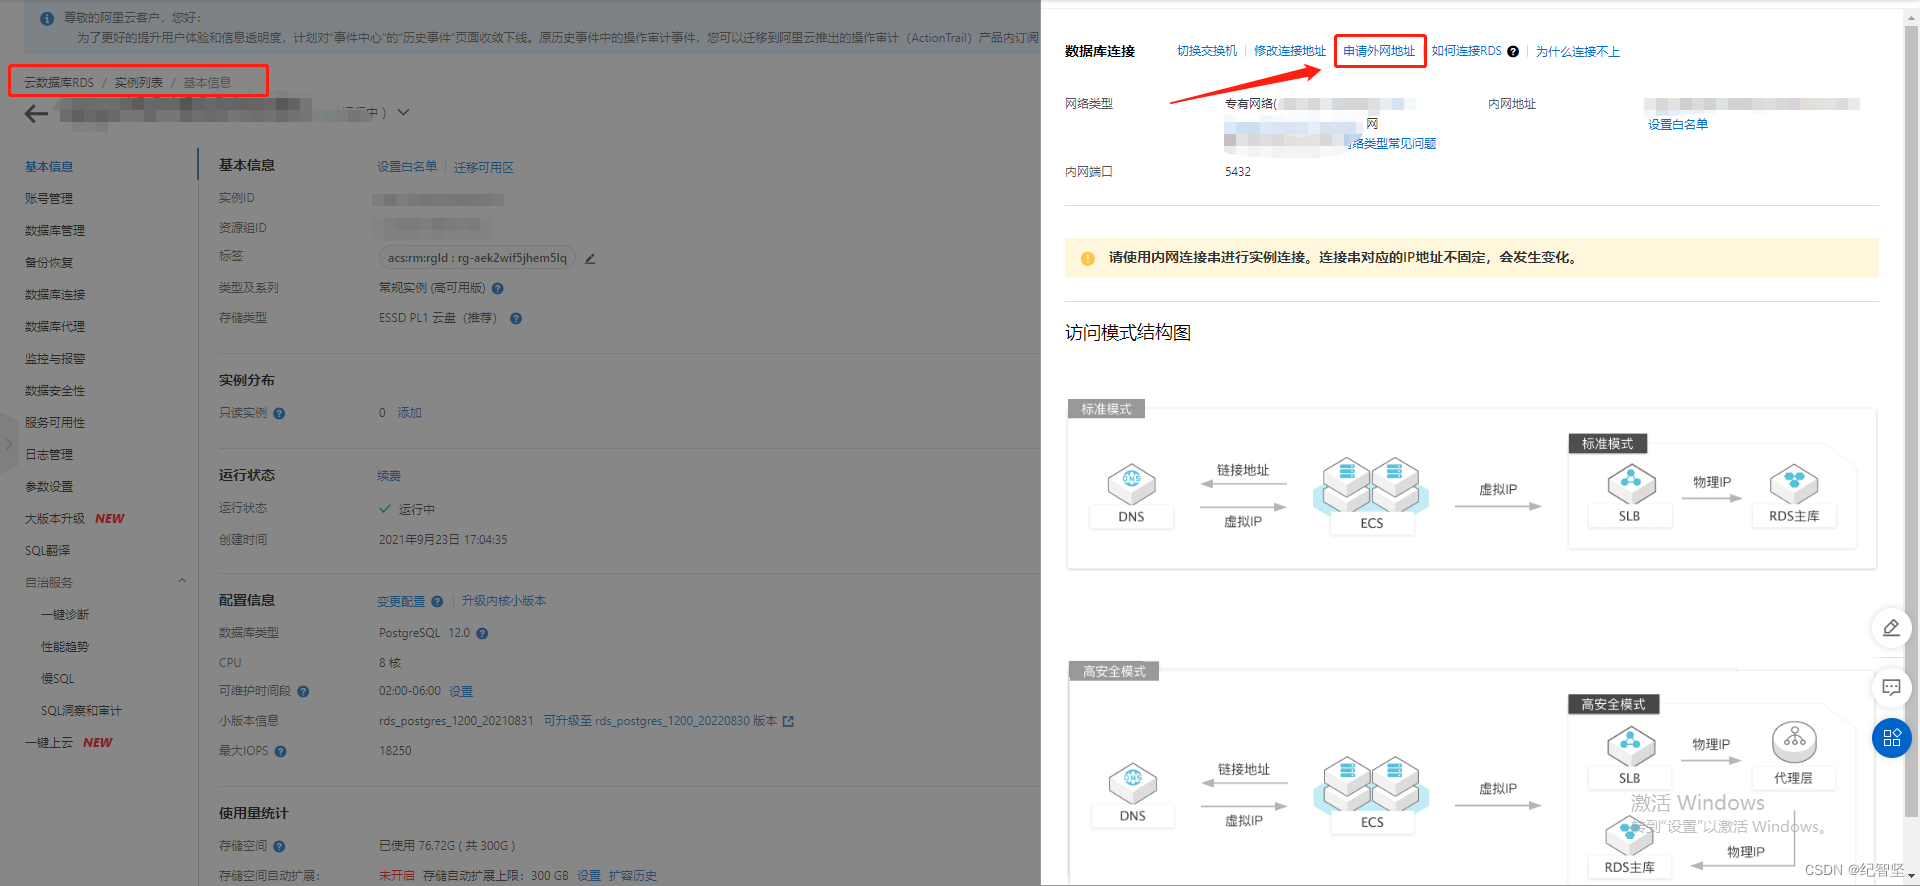Open 参数设置 in sidebar
This screenshot has width=1920, height=886.
(x=49, y=487)
